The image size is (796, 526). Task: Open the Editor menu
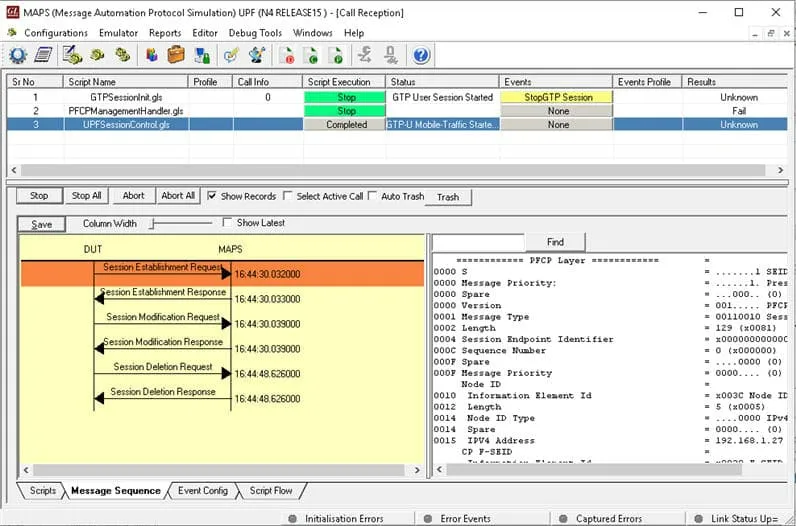pos(205,32)
